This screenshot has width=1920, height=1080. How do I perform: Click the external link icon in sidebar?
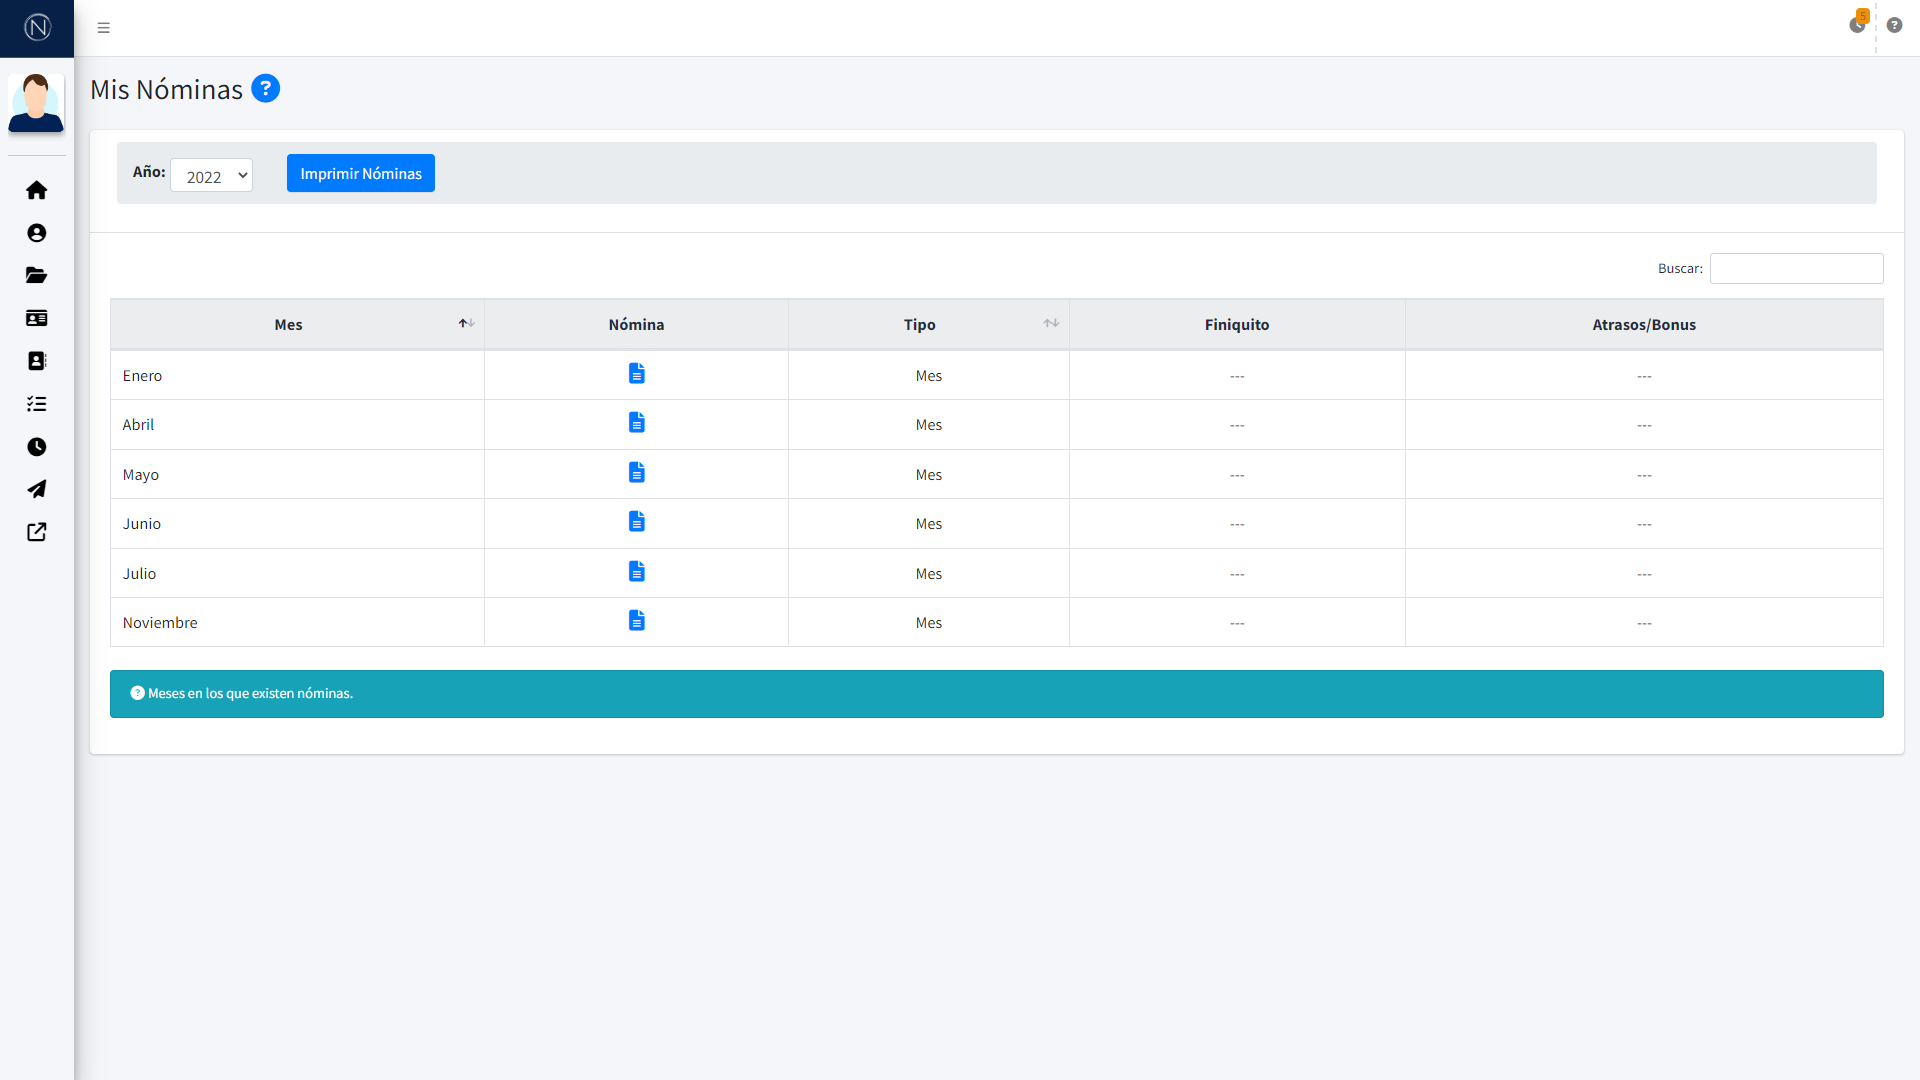click(37, 532)
